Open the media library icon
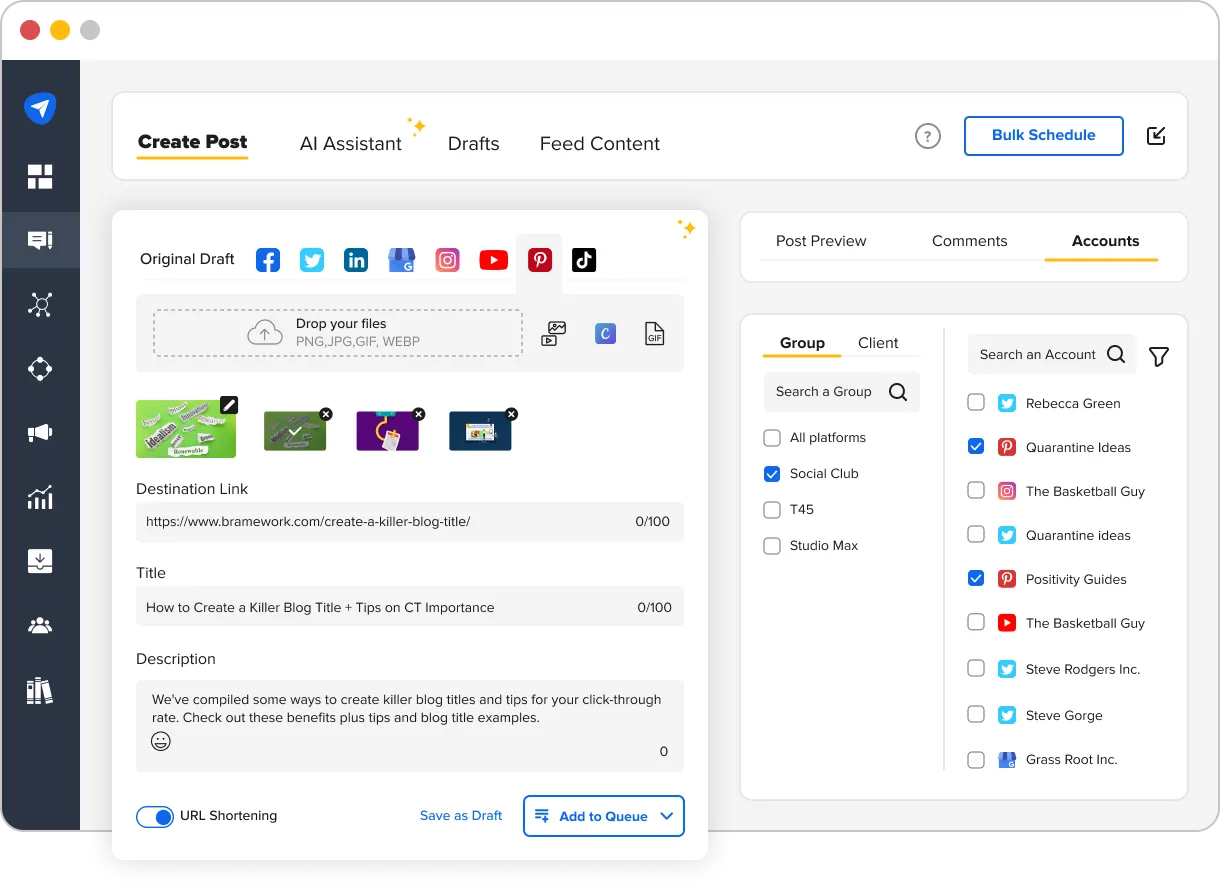Image resolution: width=1220 pixels, height=890 pixels. [552, 334]
